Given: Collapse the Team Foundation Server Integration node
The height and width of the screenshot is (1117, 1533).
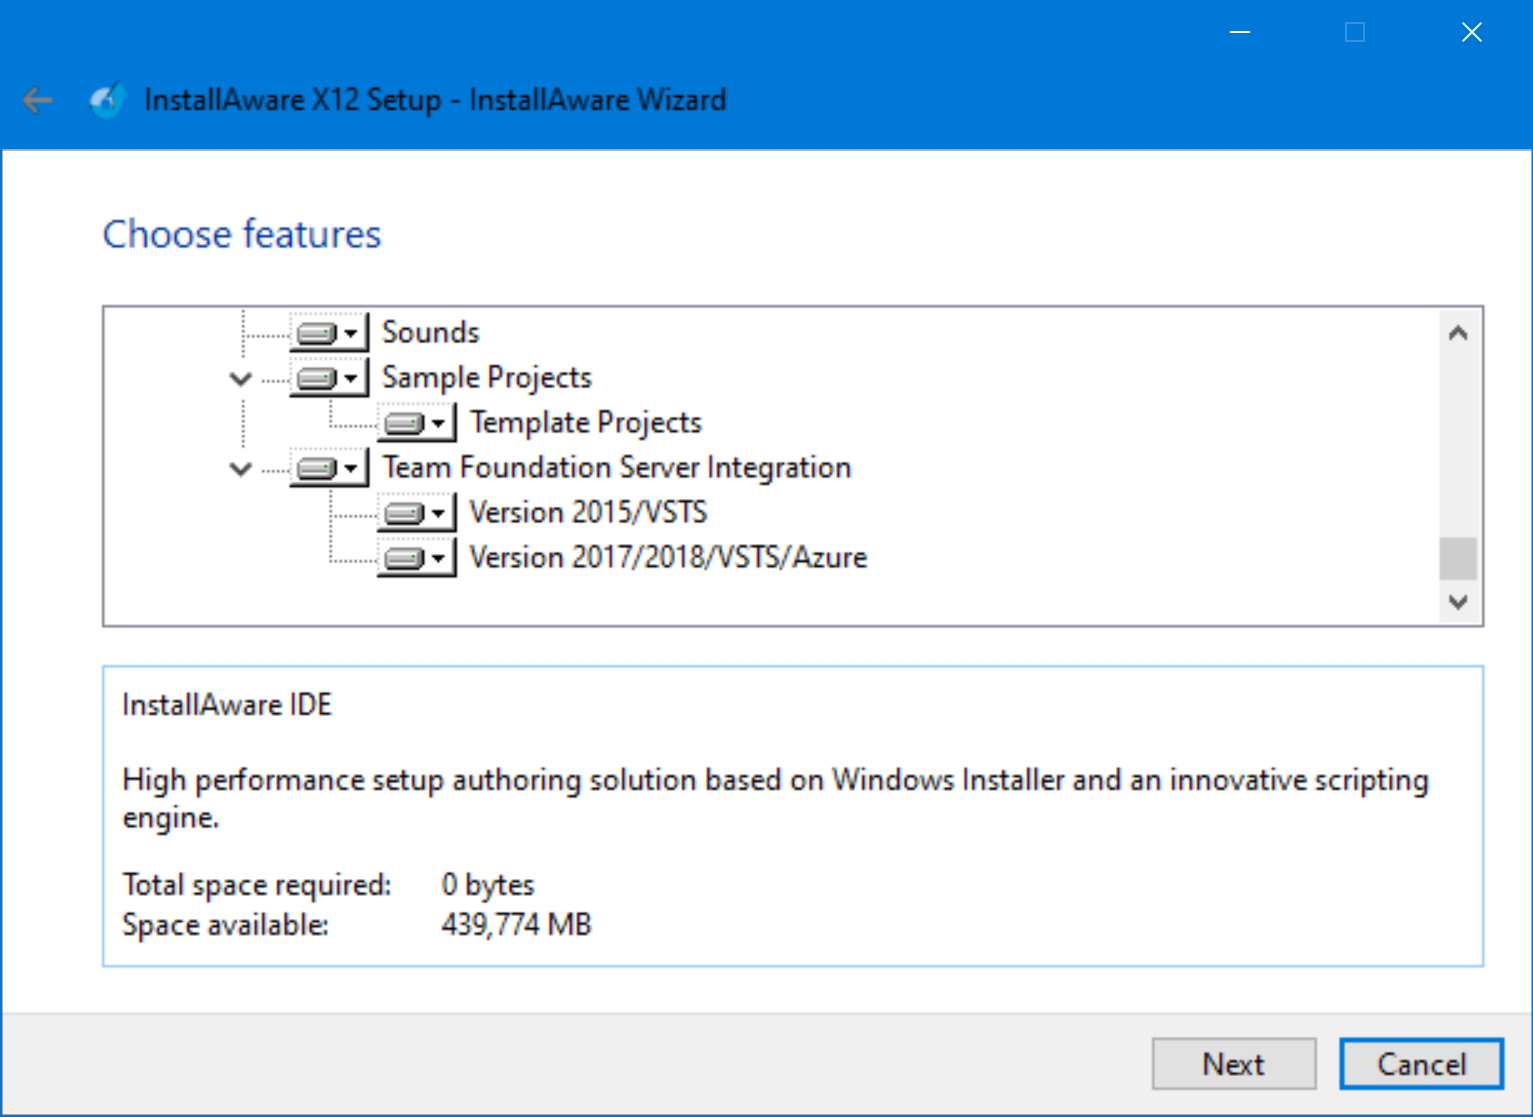Looking at the screenshot, I should [240, 469].
